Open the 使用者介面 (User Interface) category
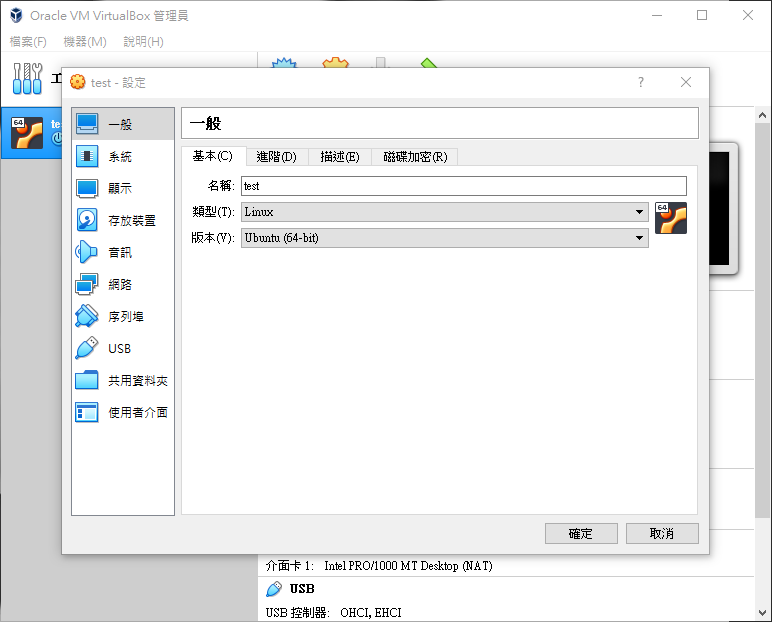This screenshot has height=622, width=772. [123, 412]
